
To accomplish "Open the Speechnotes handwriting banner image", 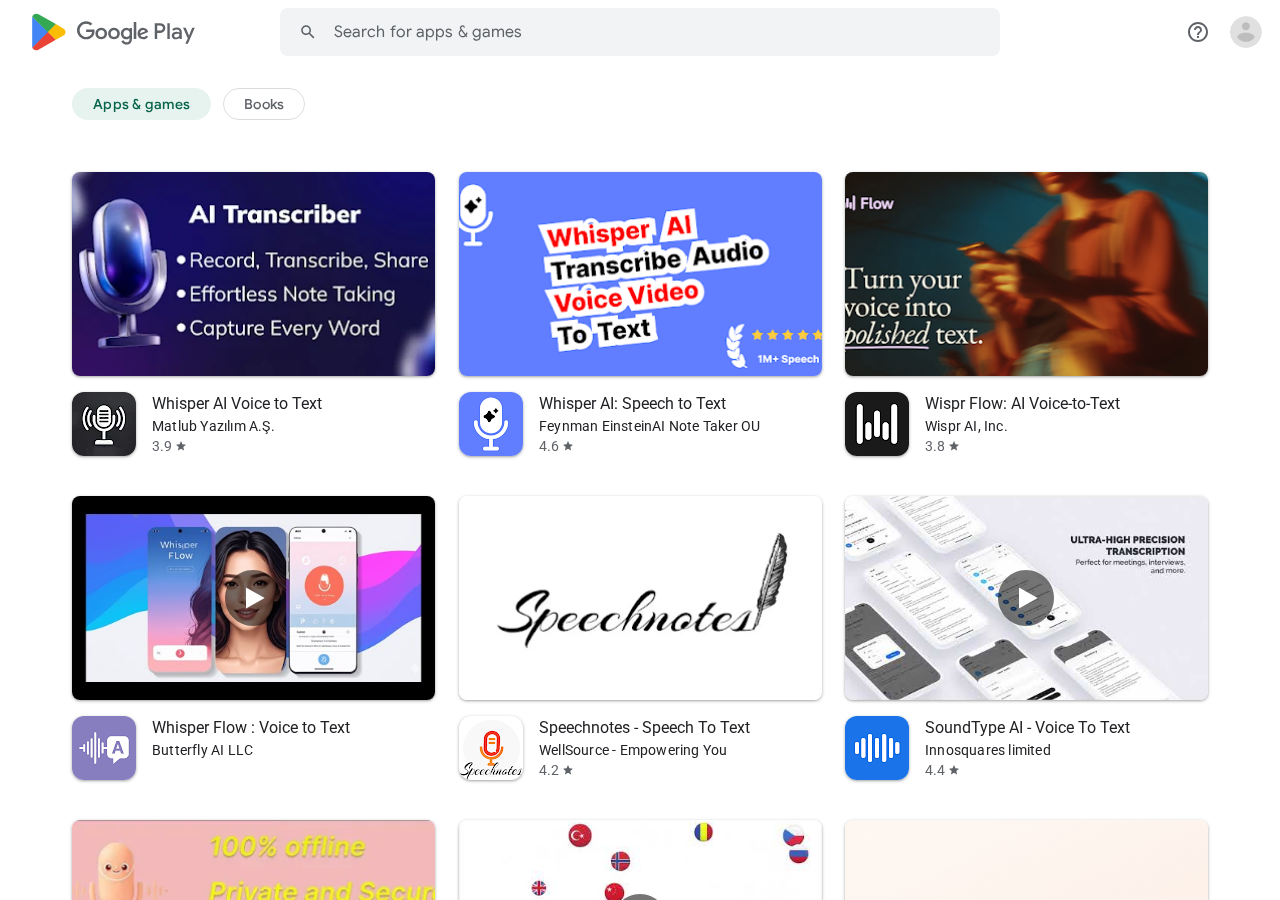I will click(x=640, y=598).
